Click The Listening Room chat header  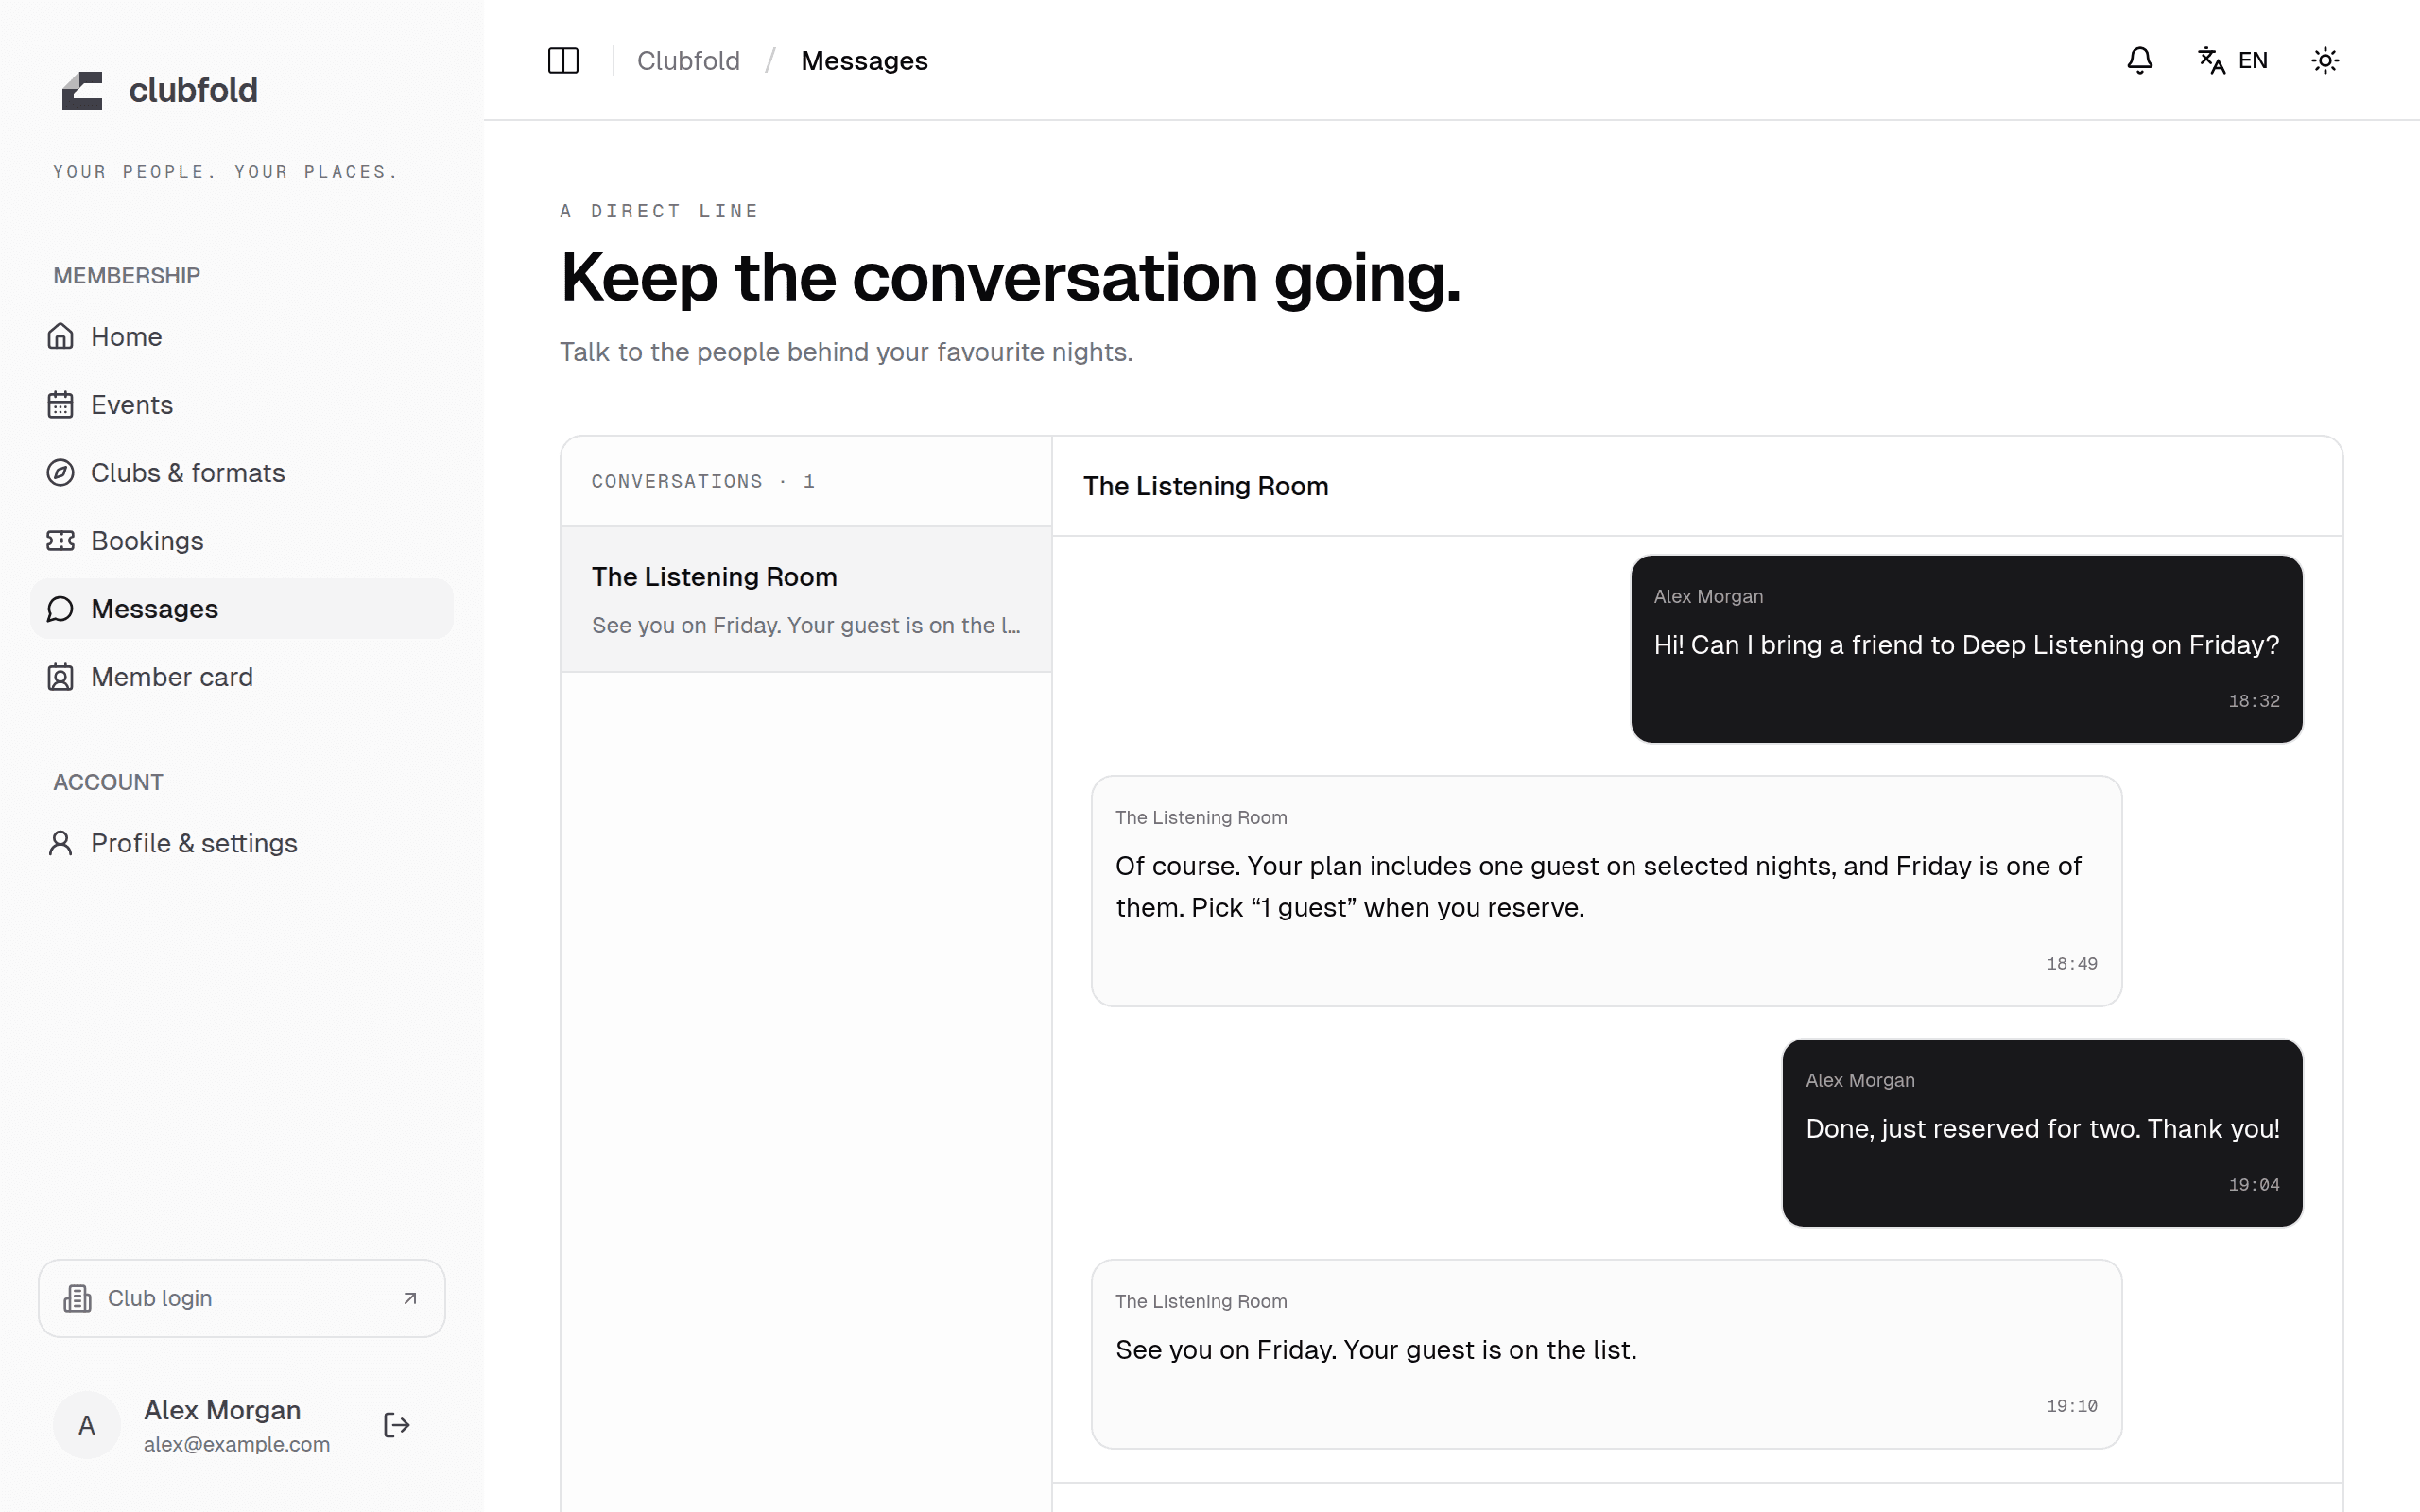click(x=1206, y=486)
